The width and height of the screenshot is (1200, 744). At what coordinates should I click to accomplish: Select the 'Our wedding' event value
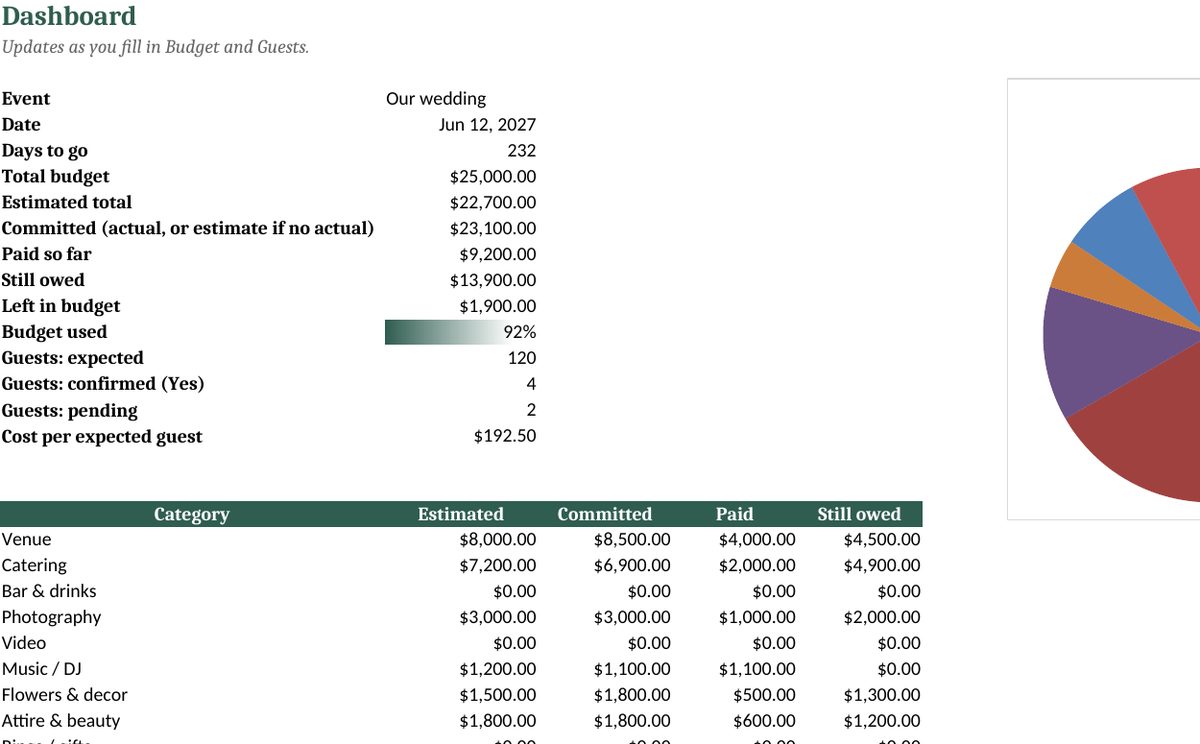pos(436,99)
